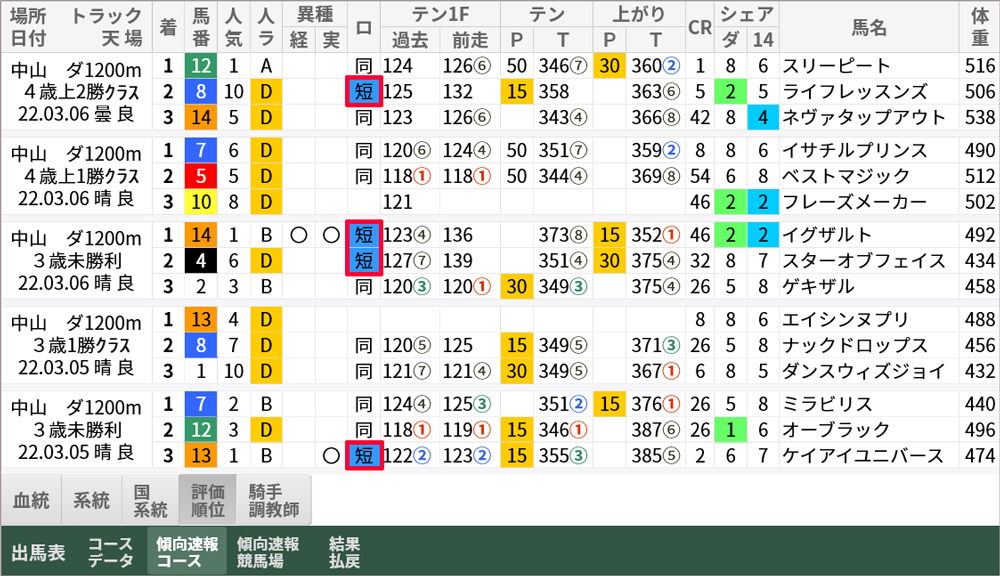
Task: Click the 体重 column header
Action: point(980,27)
